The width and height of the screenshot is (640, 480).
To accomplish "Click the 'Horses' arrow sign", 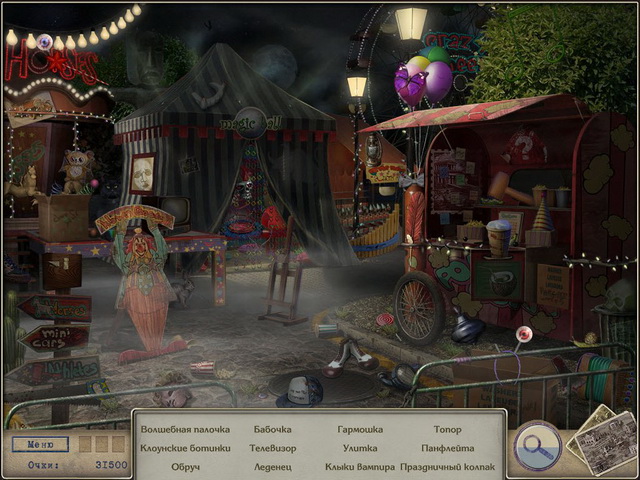I will (x=55, y=308).
